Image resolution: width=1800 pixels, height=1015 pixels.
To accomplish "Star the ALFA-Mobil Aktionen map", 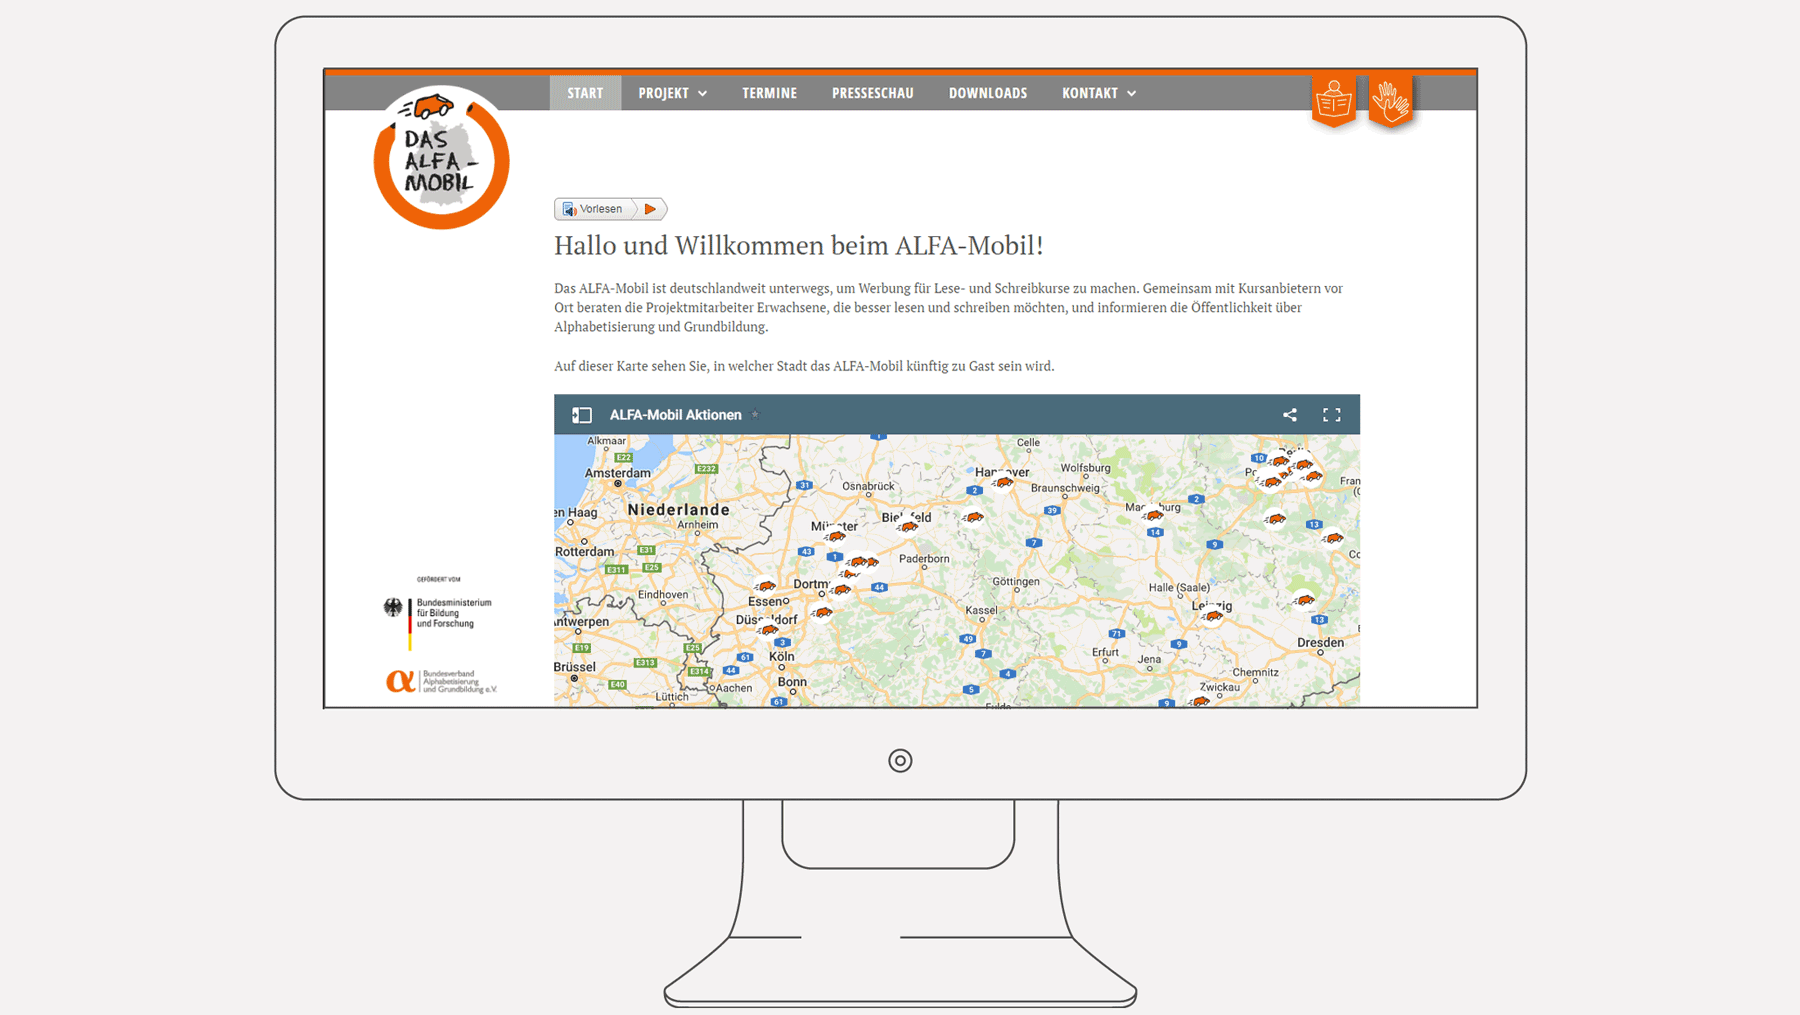I will pos(755,415).
